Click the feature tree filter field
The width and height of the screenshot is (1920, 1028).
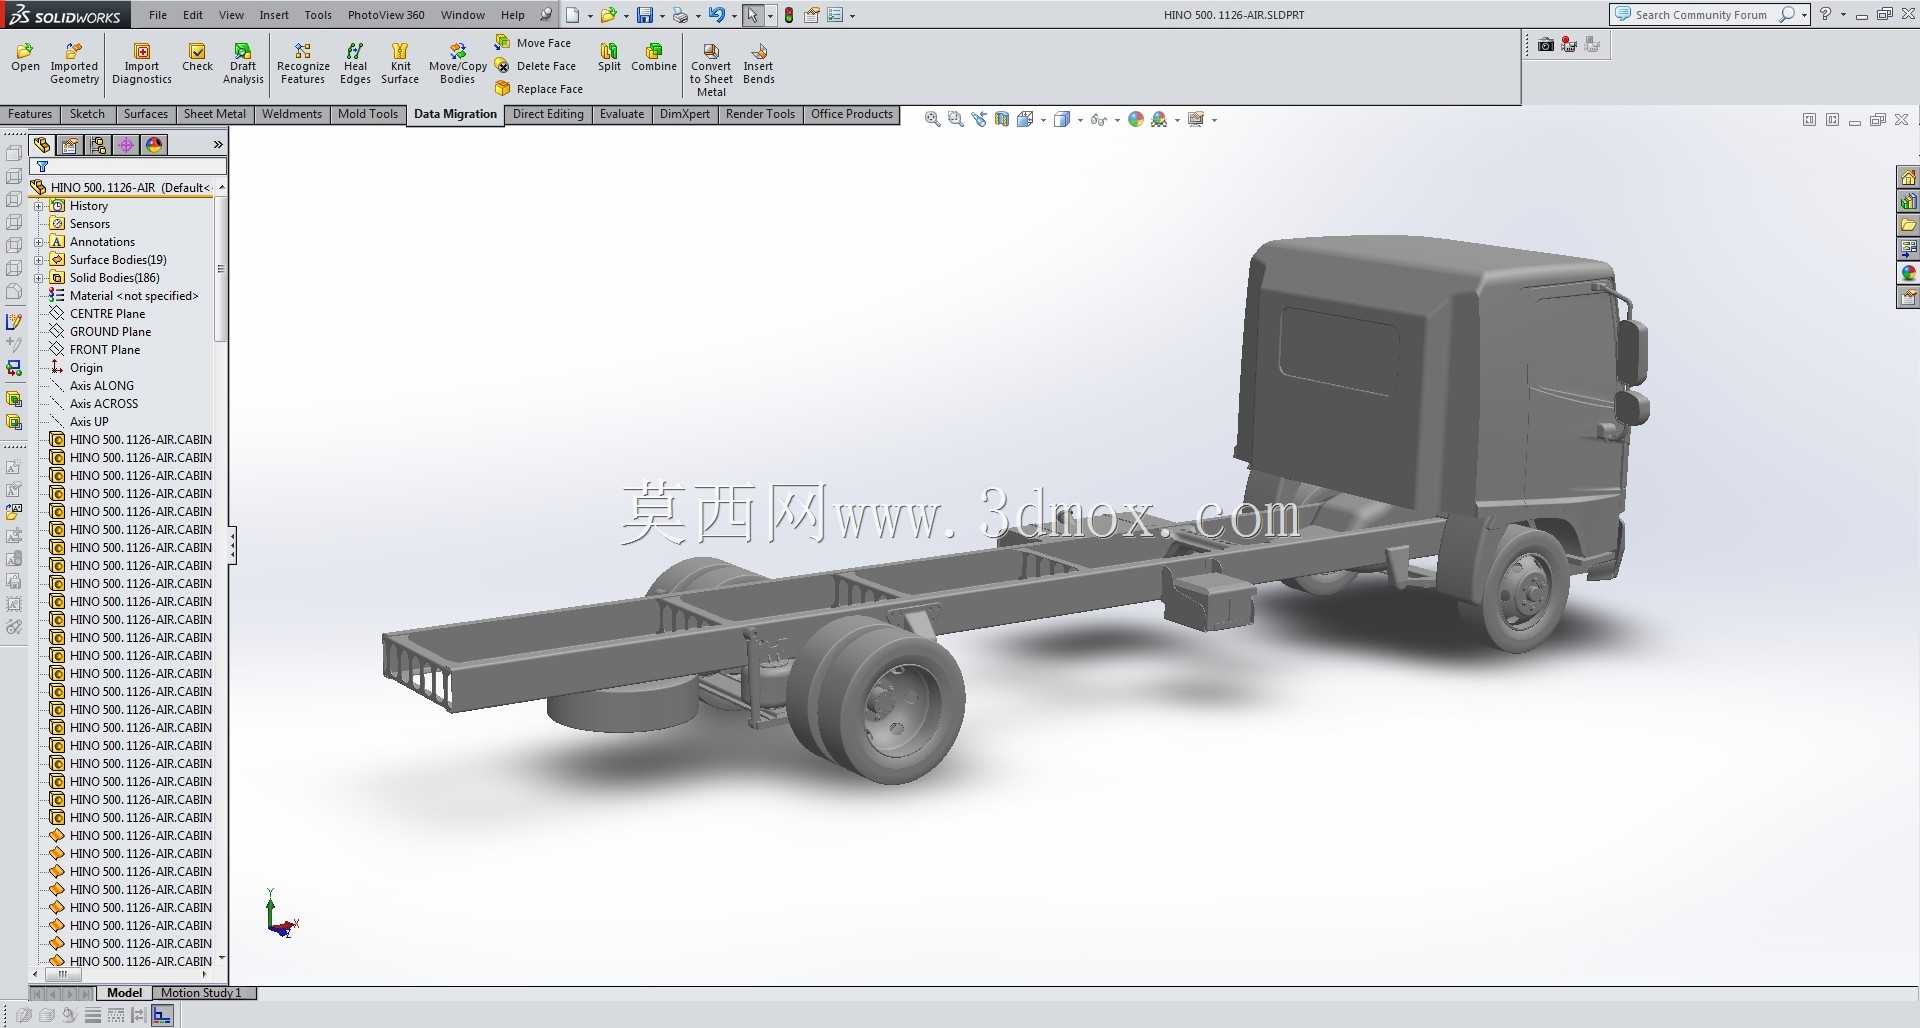point(129,167)
